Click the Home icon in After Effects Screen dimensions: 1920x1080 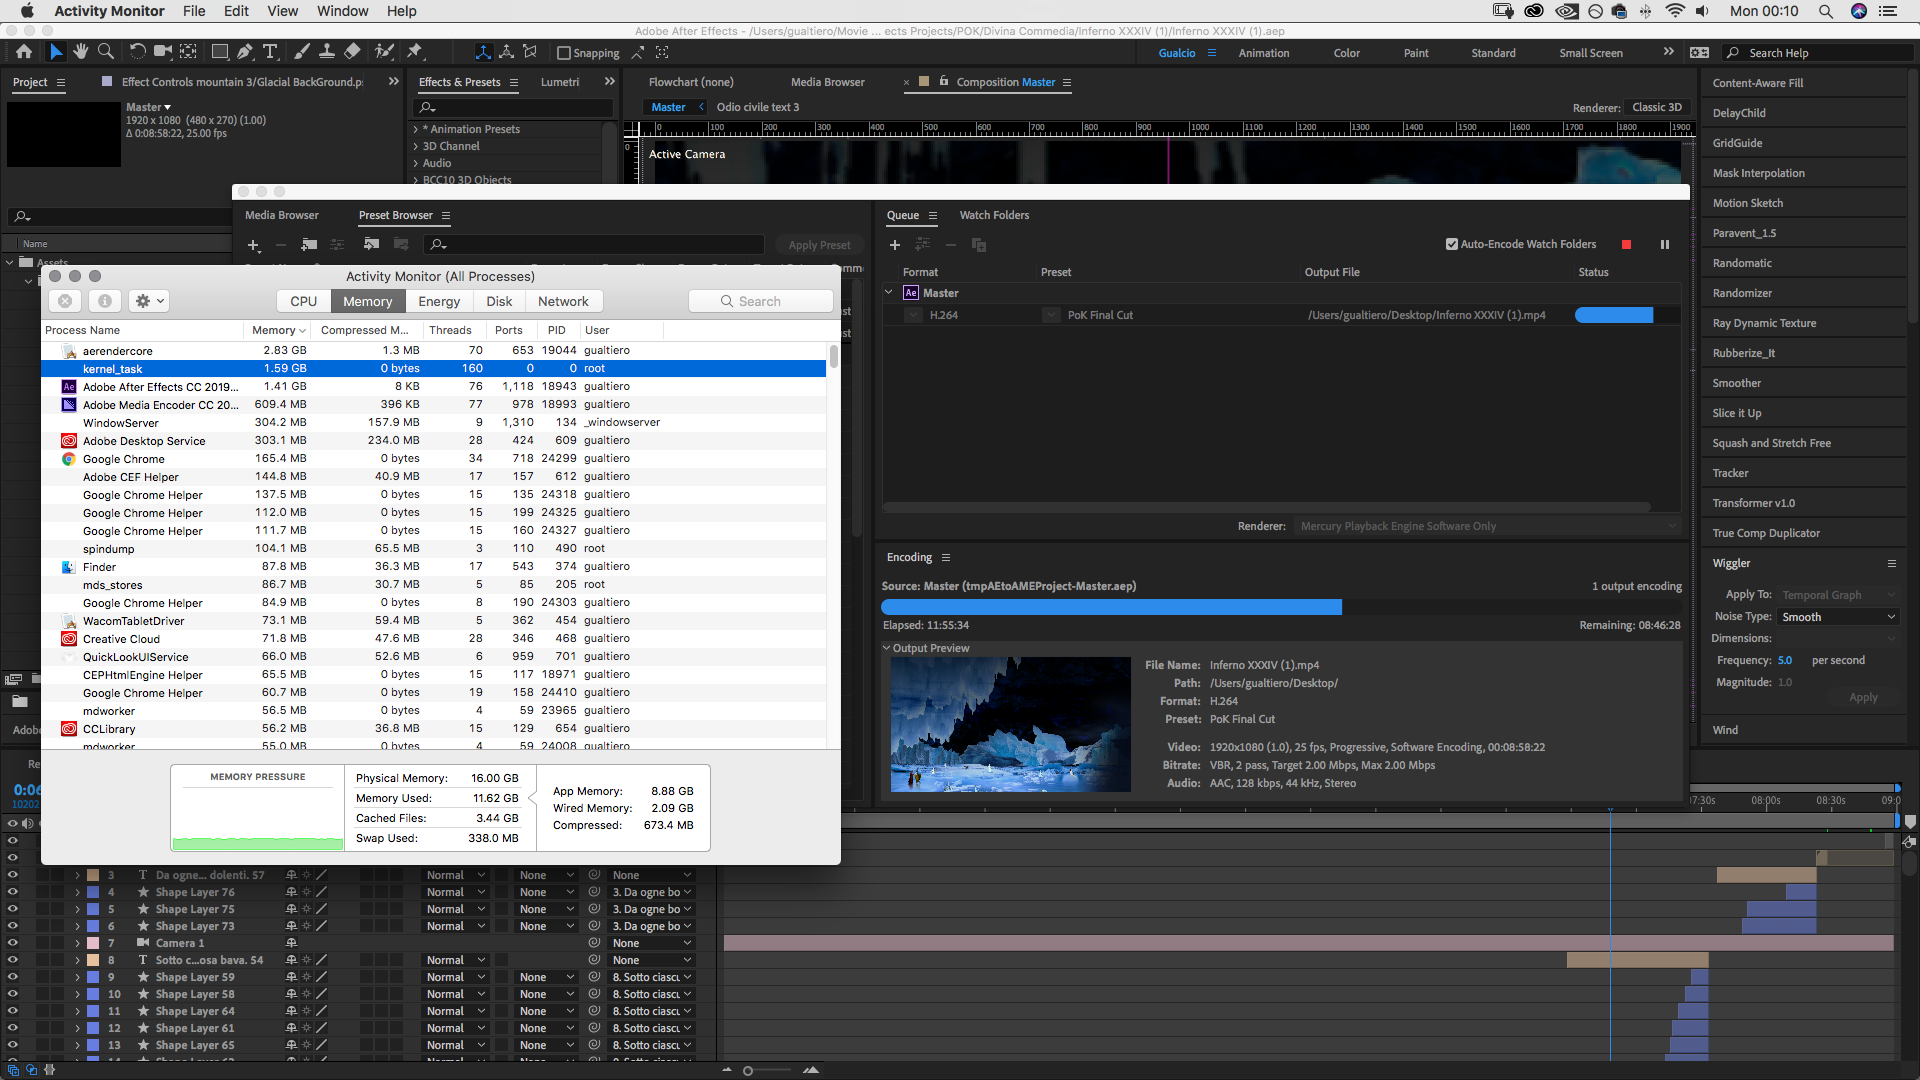[x=24, y=52]
